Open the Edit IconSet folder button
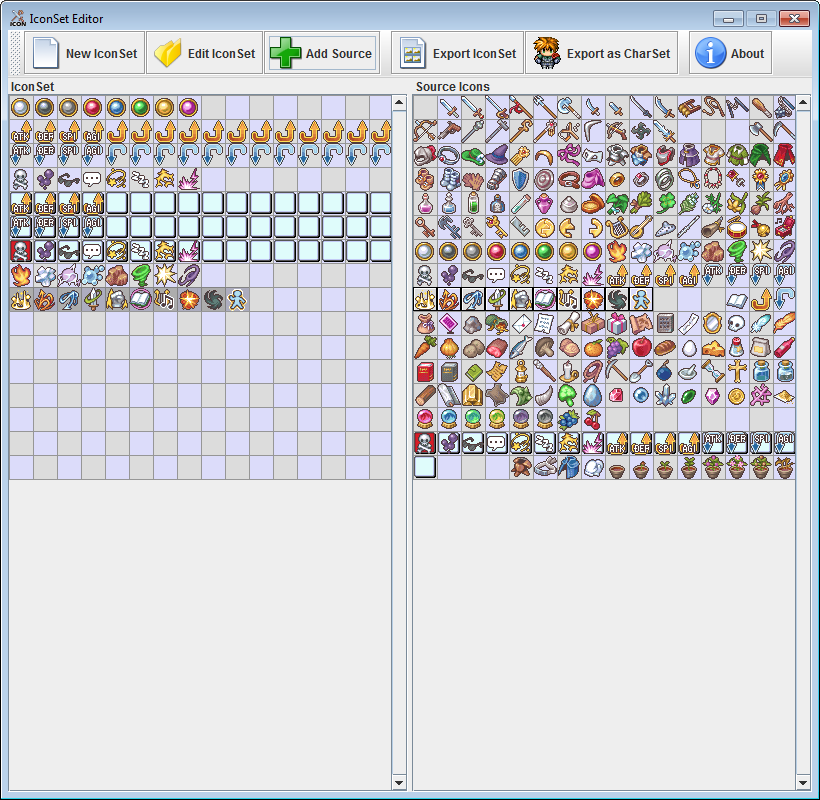This screenshot has width=820, height=800. pos(204,53)
